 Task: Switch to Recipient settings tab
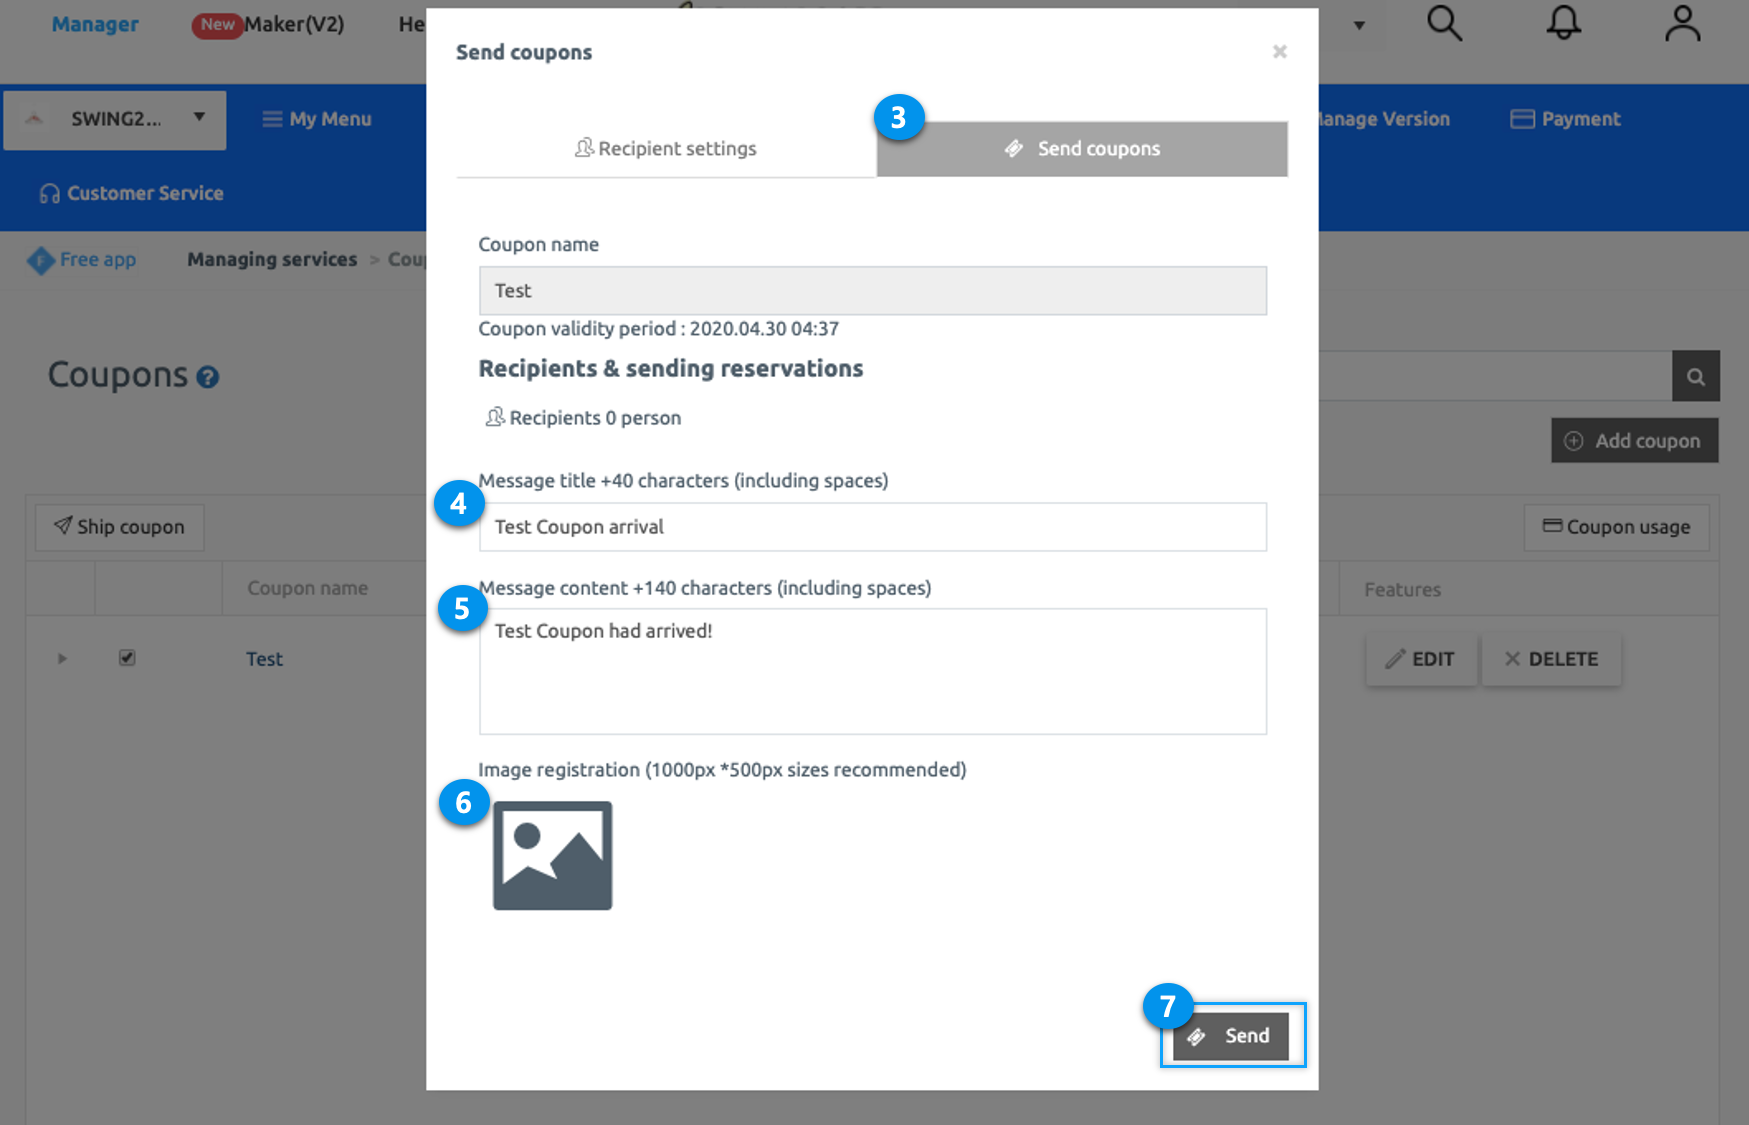pyautogui.click(x=666, y=149)
